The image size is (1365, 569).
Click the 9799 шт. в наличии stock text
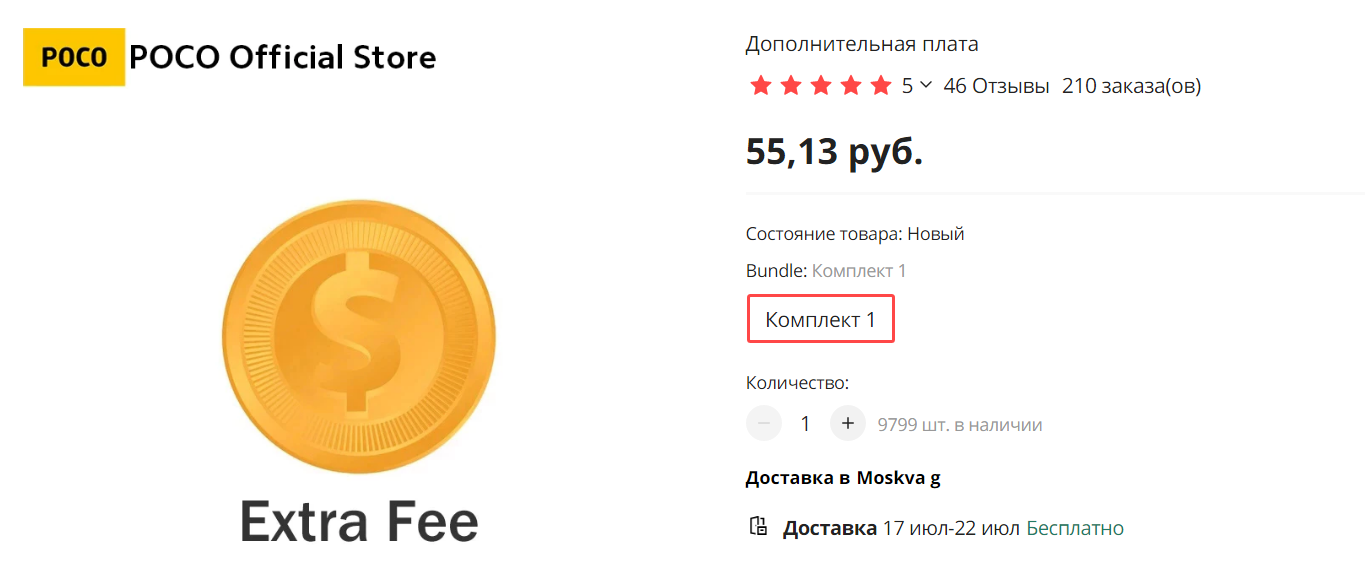click(x=960, y=425)
